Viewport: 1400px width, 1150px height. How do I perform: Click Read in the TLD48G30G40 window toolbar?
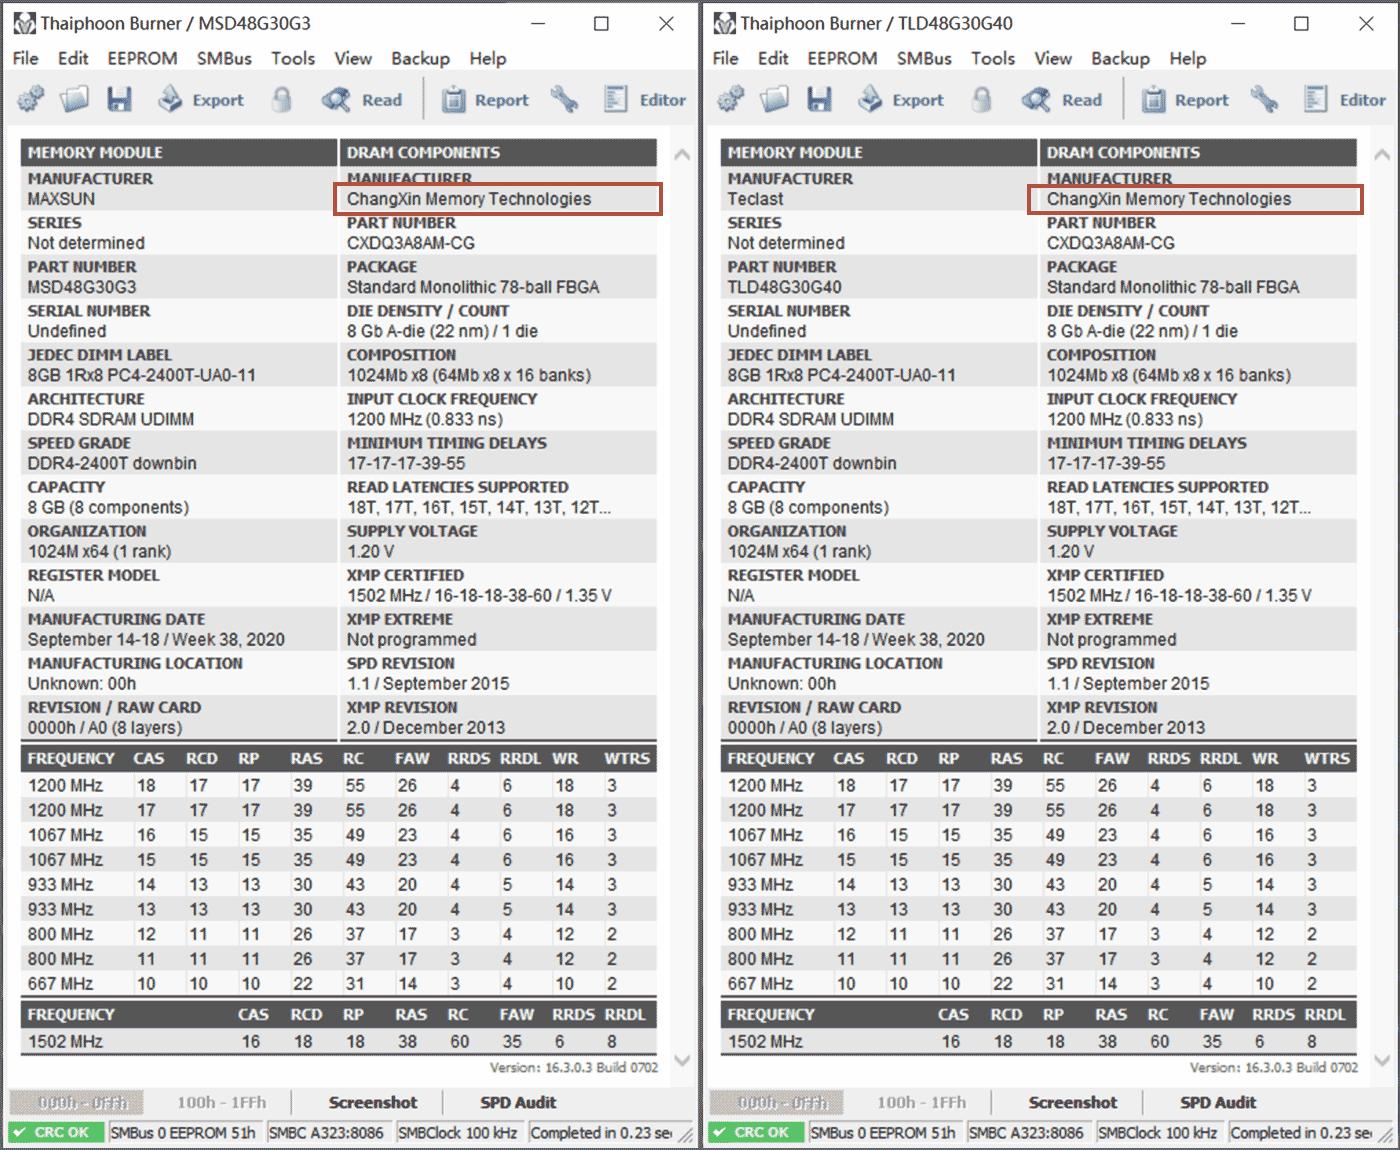[1061, 99]
